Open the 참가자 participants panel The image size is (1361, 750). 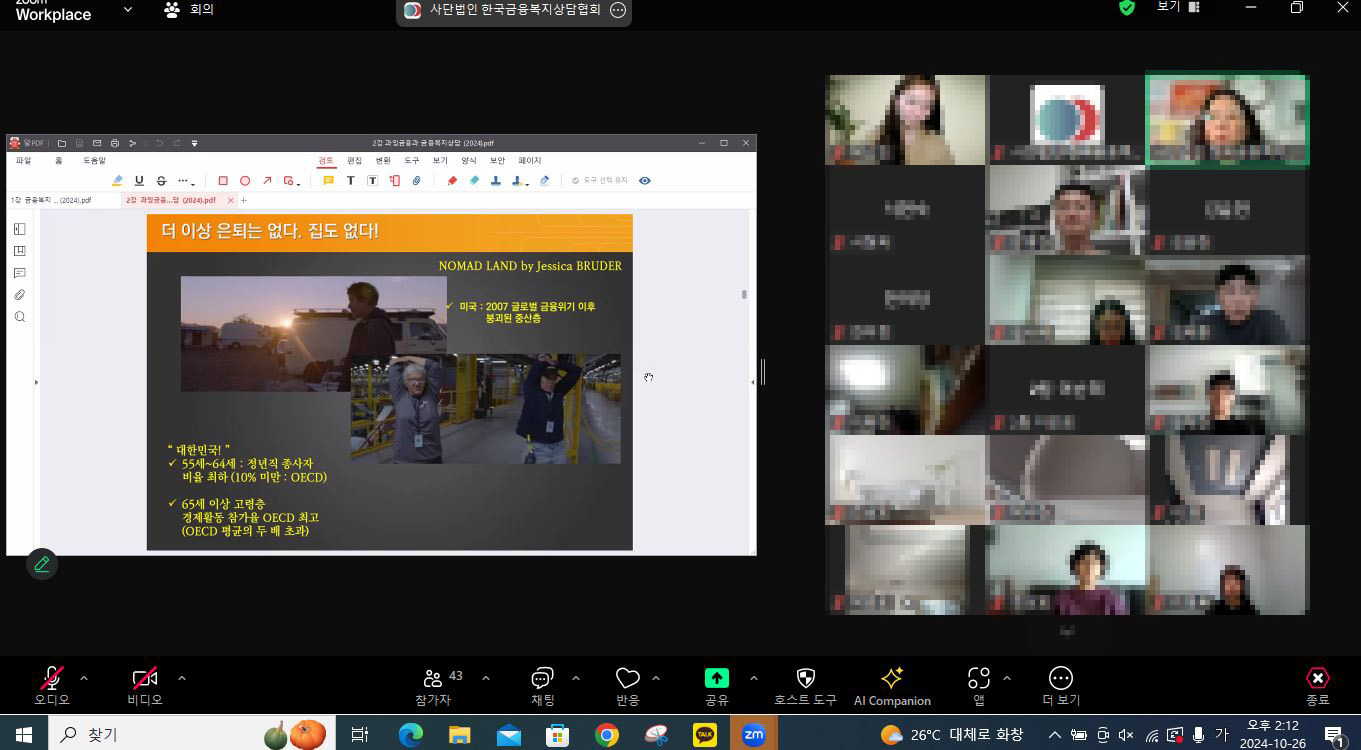pyautogui.click(x=433, y=686)
